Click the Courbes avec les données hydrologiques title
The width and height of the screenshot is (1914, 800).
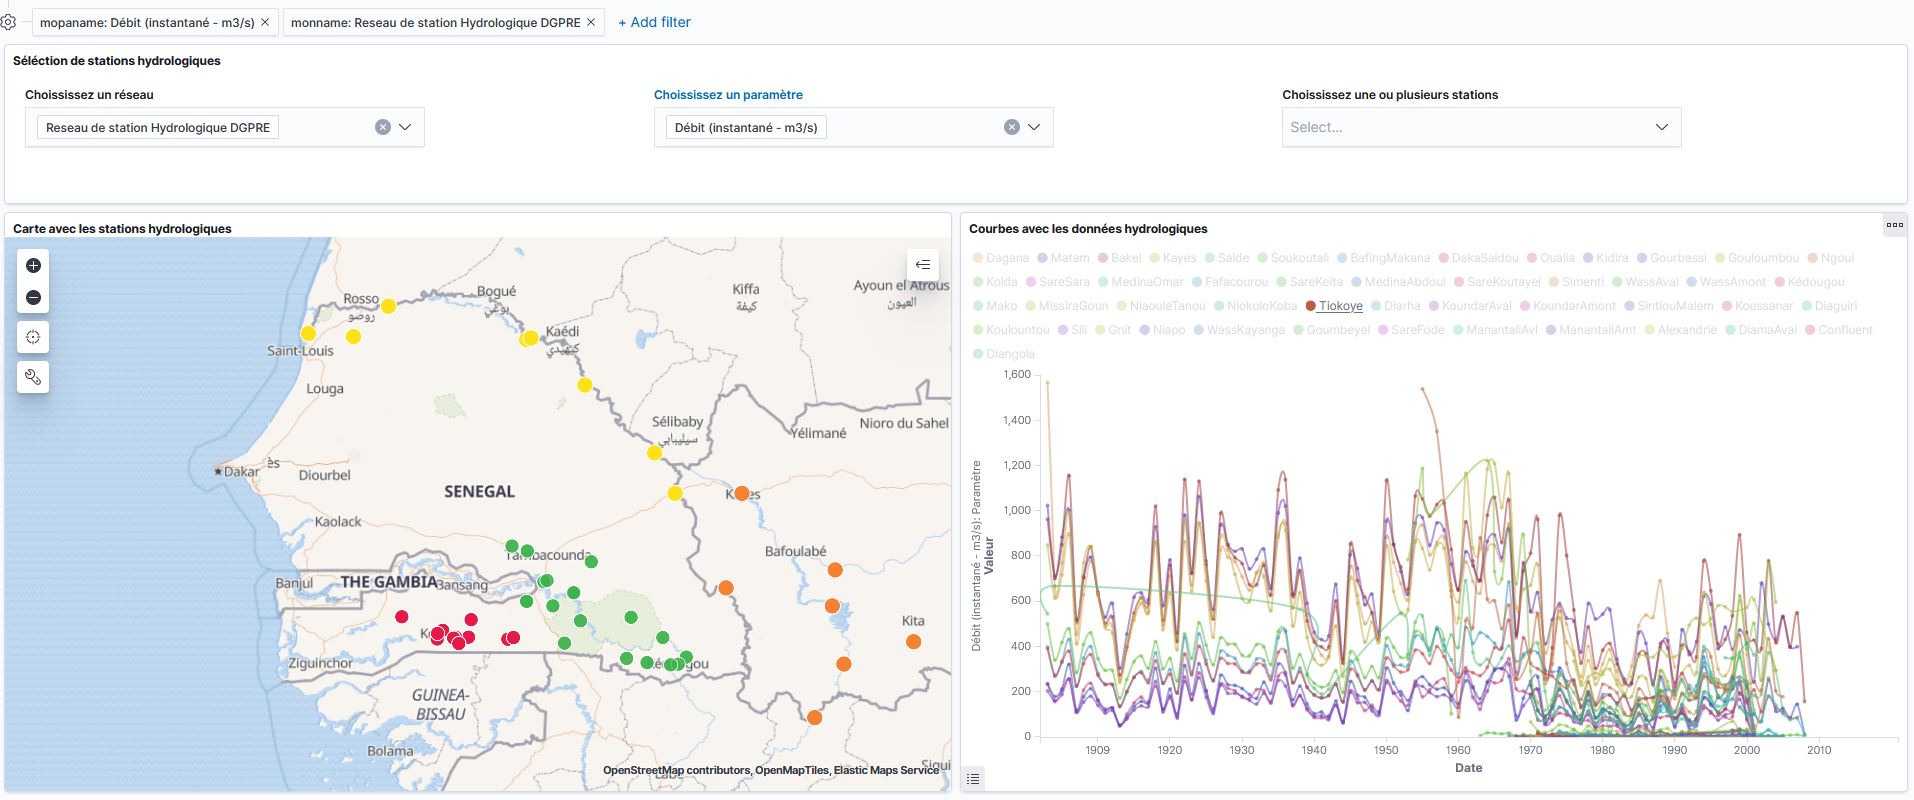[x=1088, y=229]
